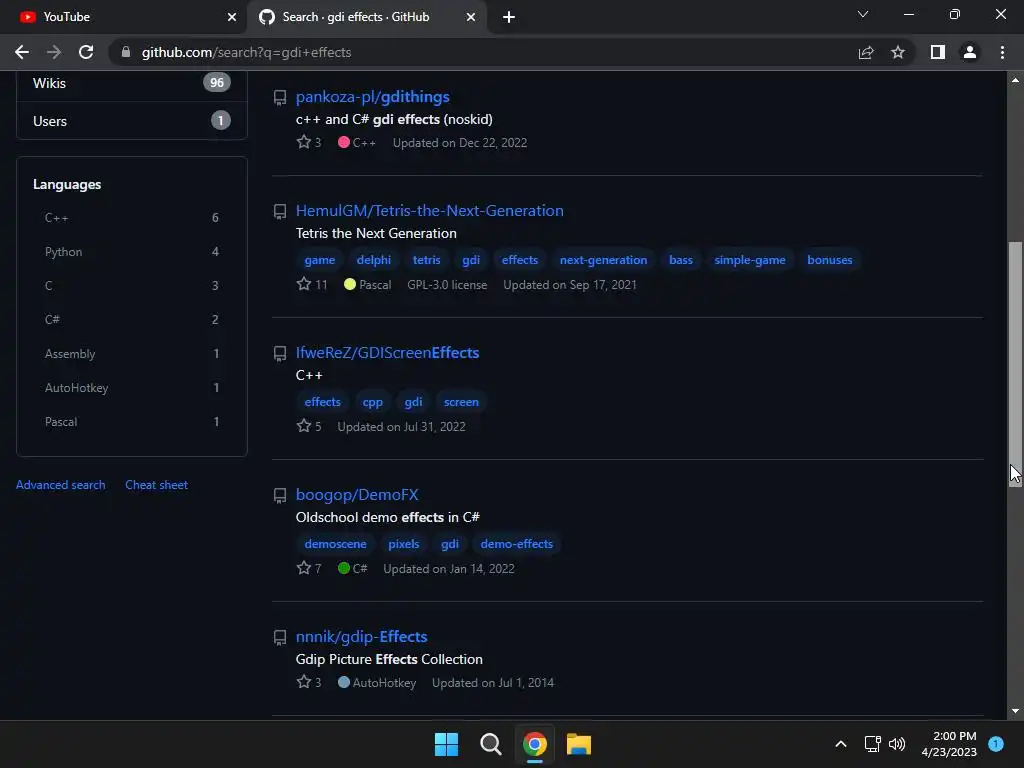Click the browser forward arrow
1024x768 pixels.
[54, 52]
